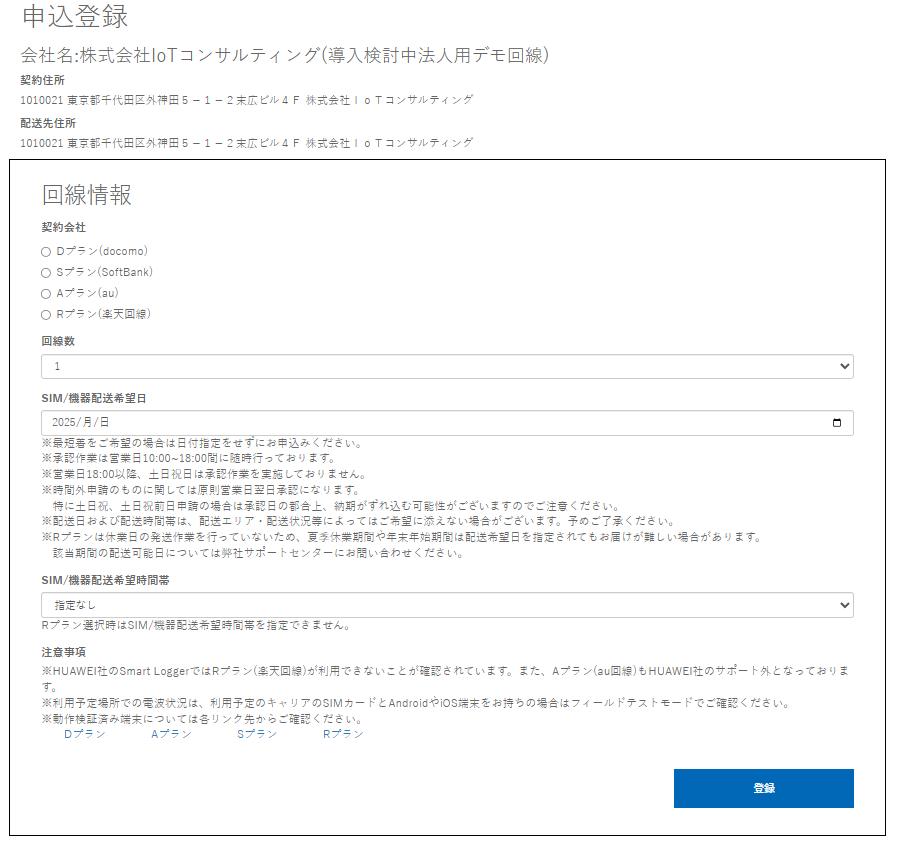Click the 回線数 label
This screenshot has width=902, height=842.
(x=58, y=341)
